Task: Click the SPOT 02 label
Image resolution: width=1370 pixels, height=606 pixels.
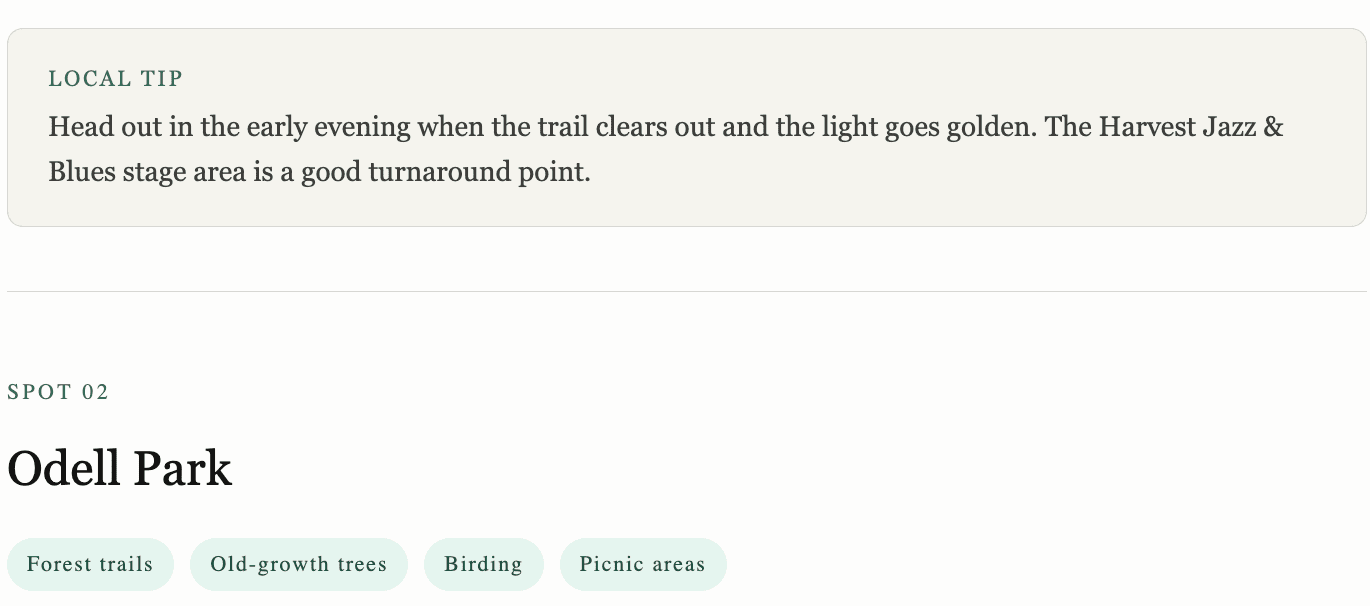Action: [58, 392]
